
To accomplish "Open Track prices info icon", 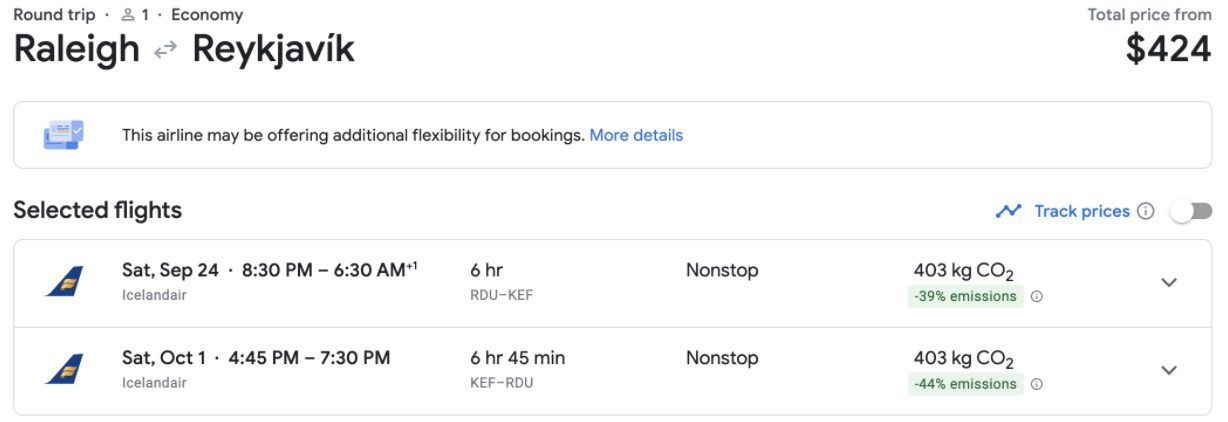I will point(1146,211).
